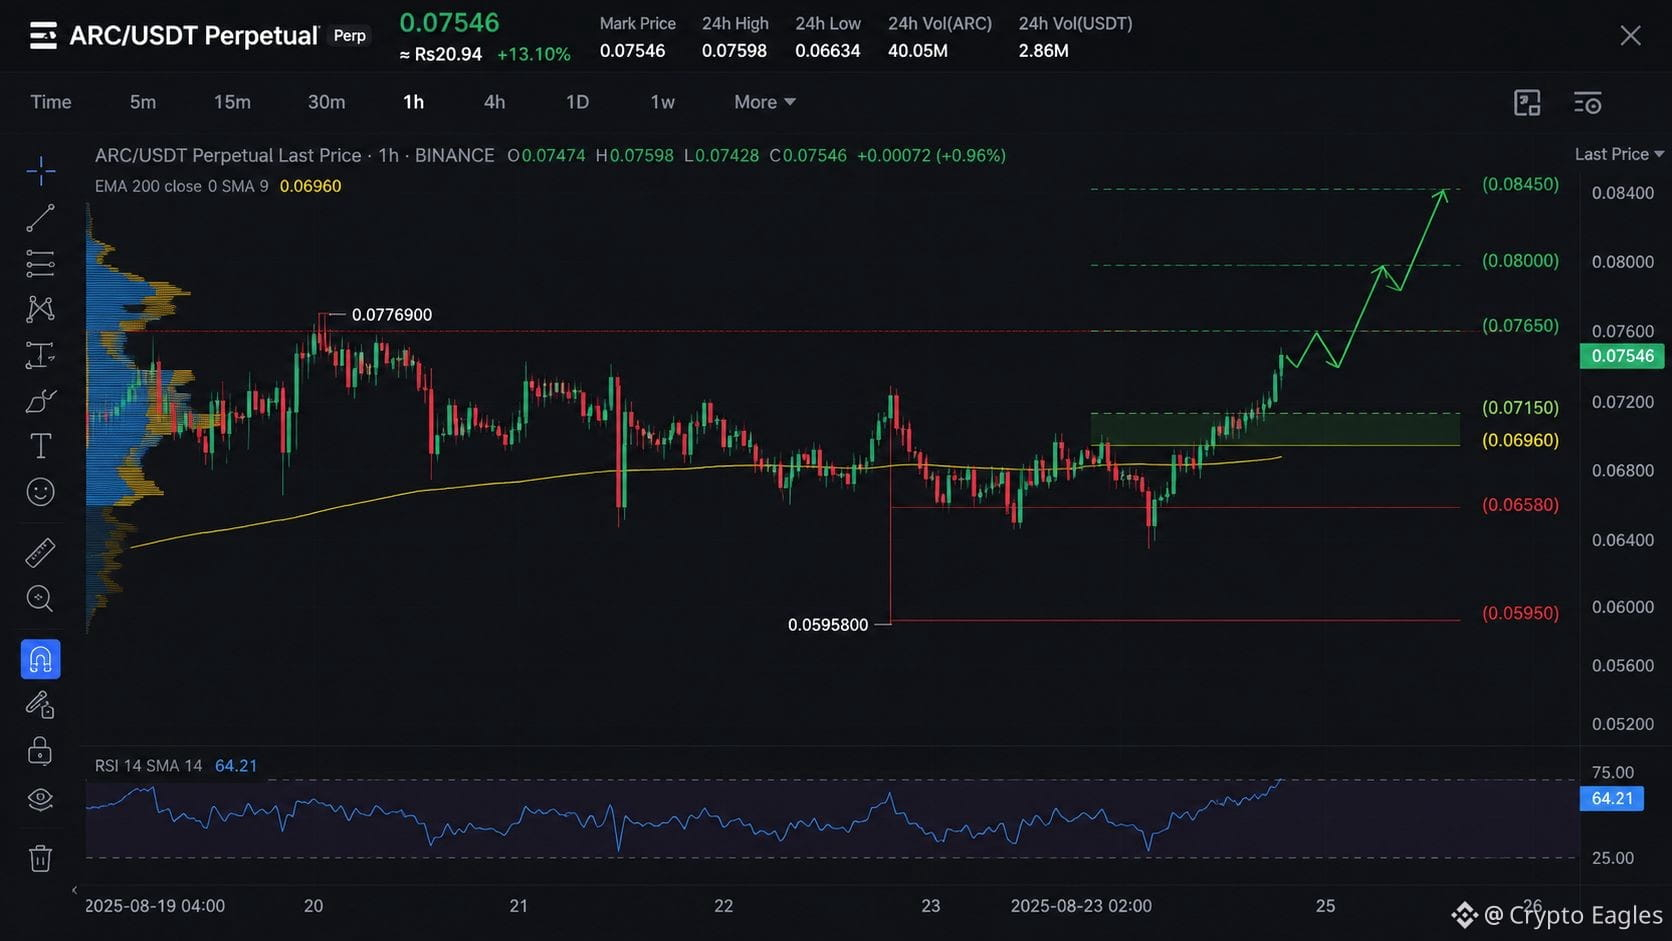Click the chart title ARC/USDT Perpetual Last Price
This screenshot has width=1672, height=941.
[x=228, y=155]
